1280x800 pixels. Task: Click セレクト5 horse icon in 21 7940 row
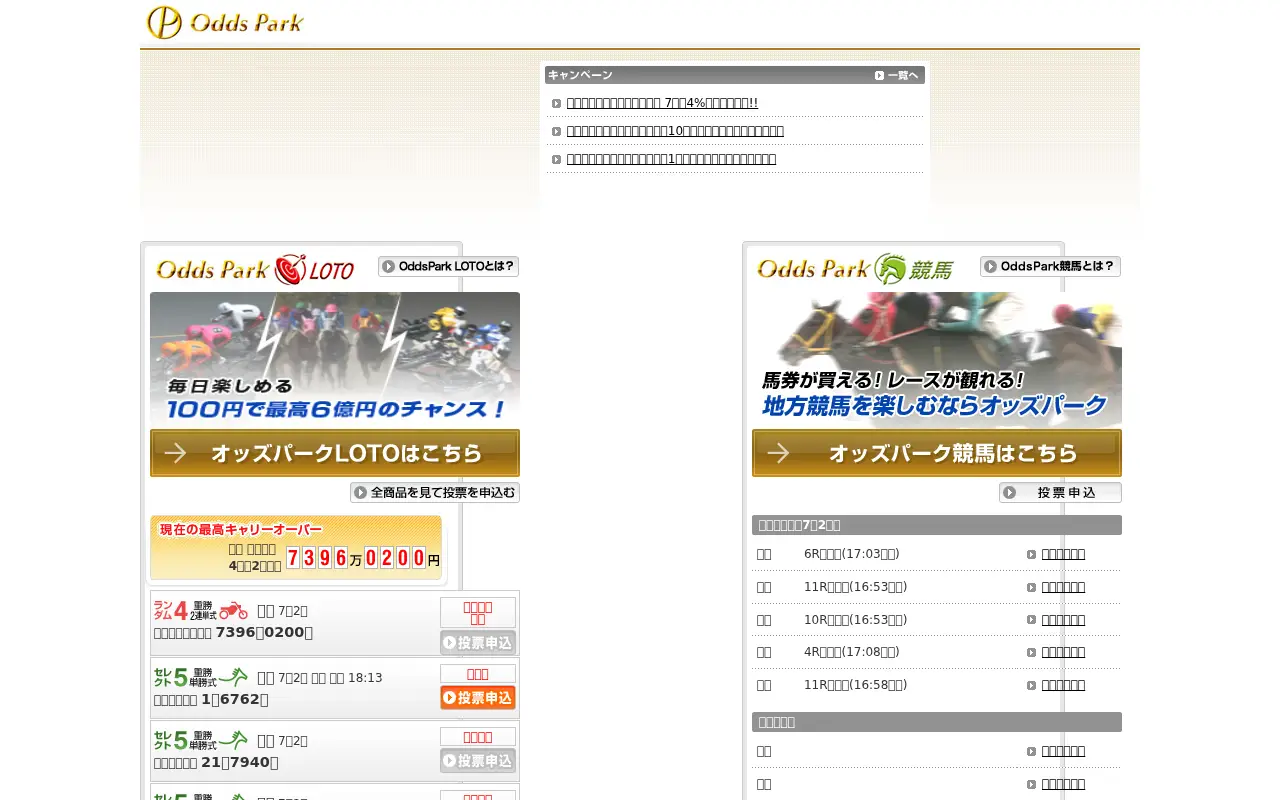[201, 740]
